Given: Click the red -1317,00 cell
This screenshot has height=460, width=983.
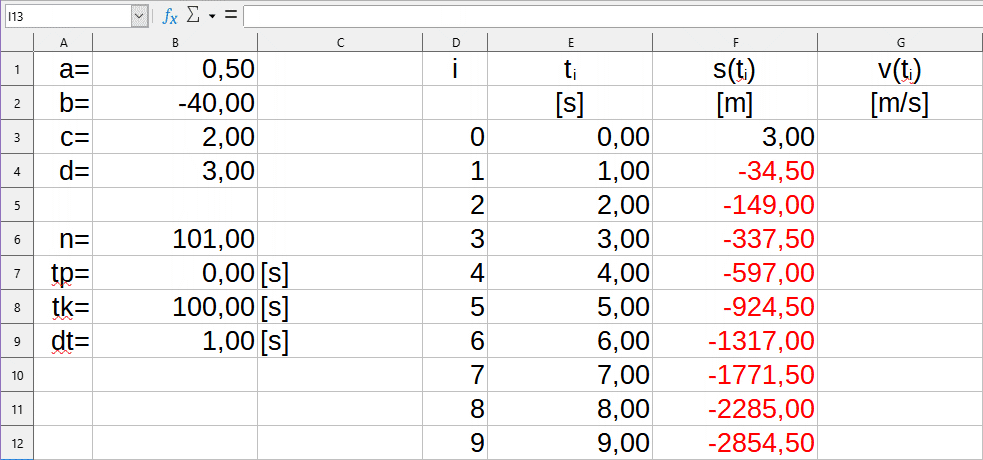Looking at the screenshot, I should (x=735, y=341).
